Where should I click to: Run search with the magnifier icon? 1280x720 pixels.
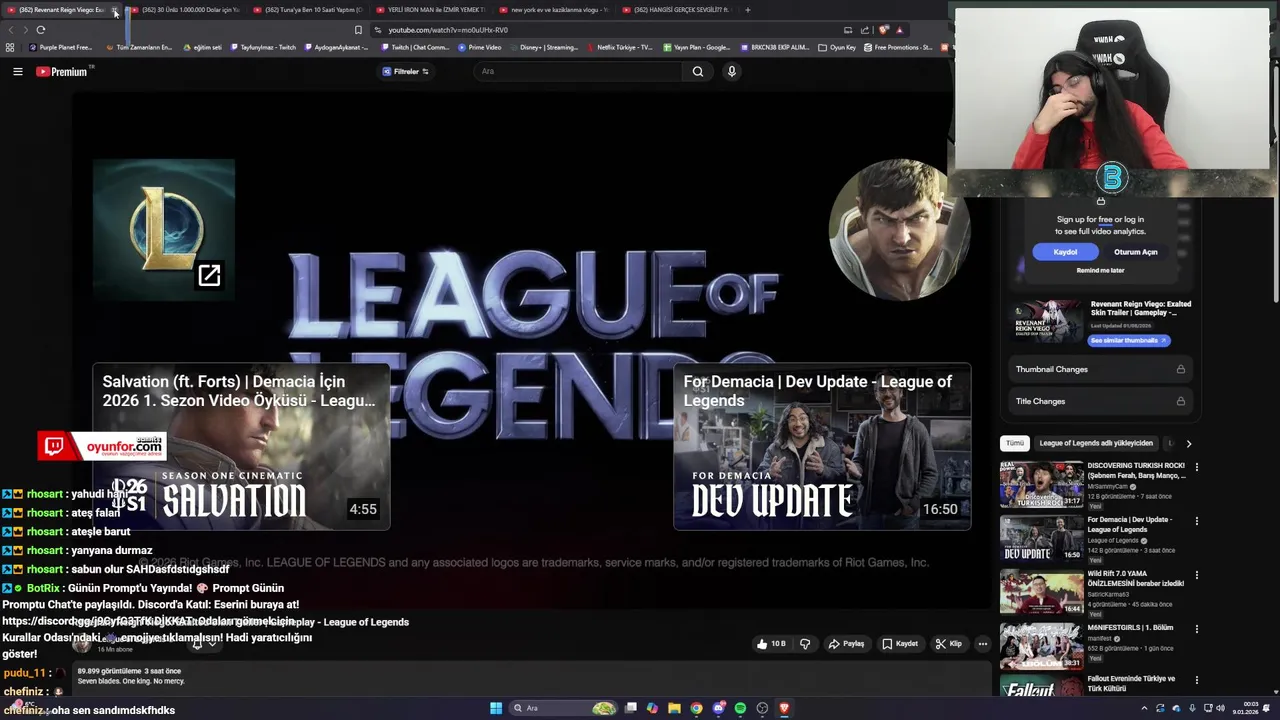(x=698, y=71)
